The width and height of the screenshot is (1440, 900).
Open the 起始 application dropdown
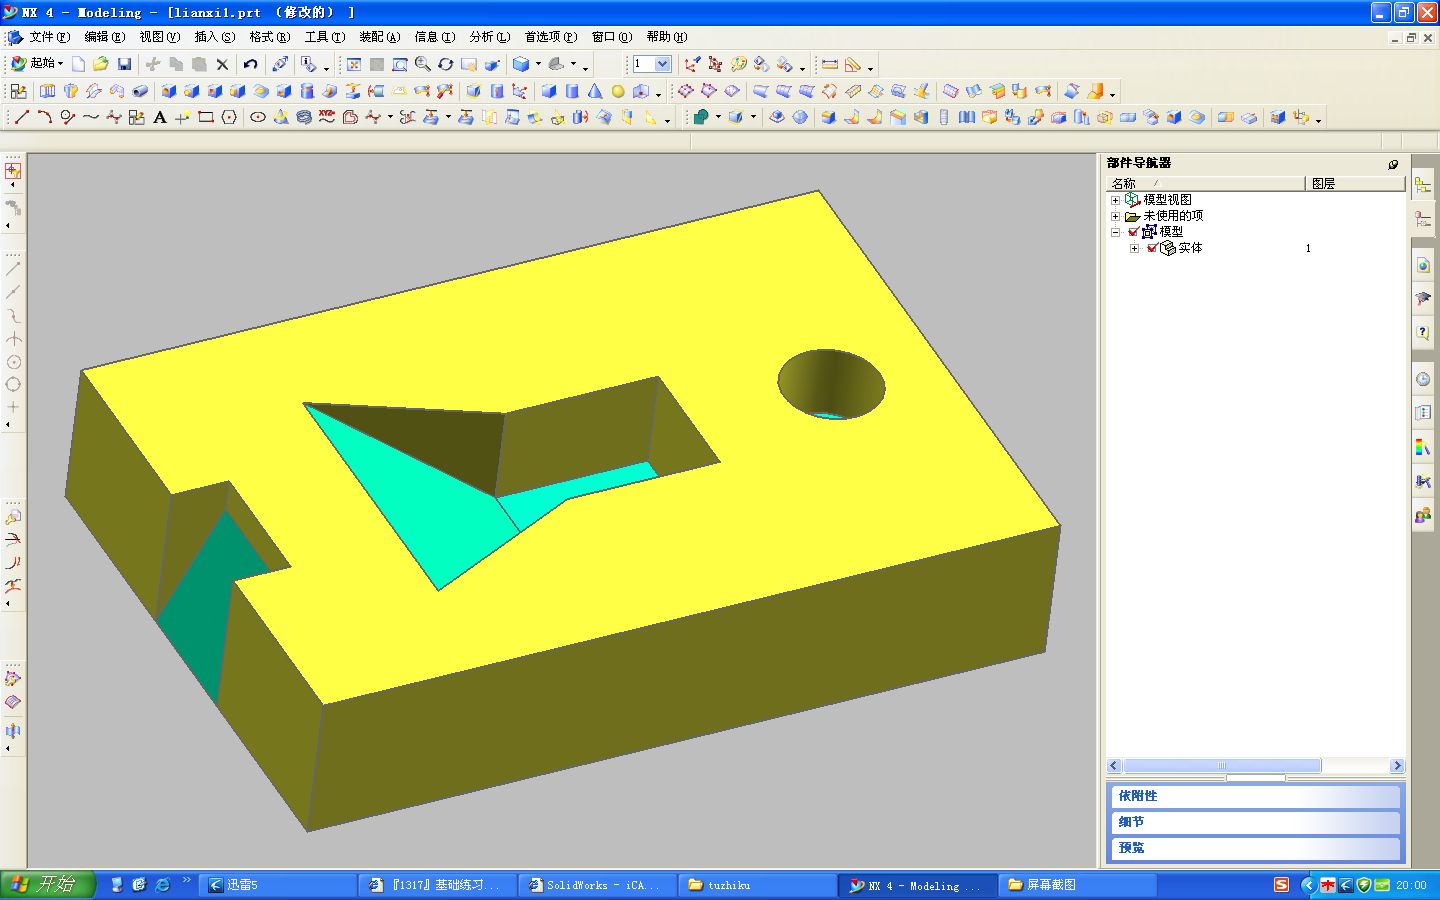[38, 63]
